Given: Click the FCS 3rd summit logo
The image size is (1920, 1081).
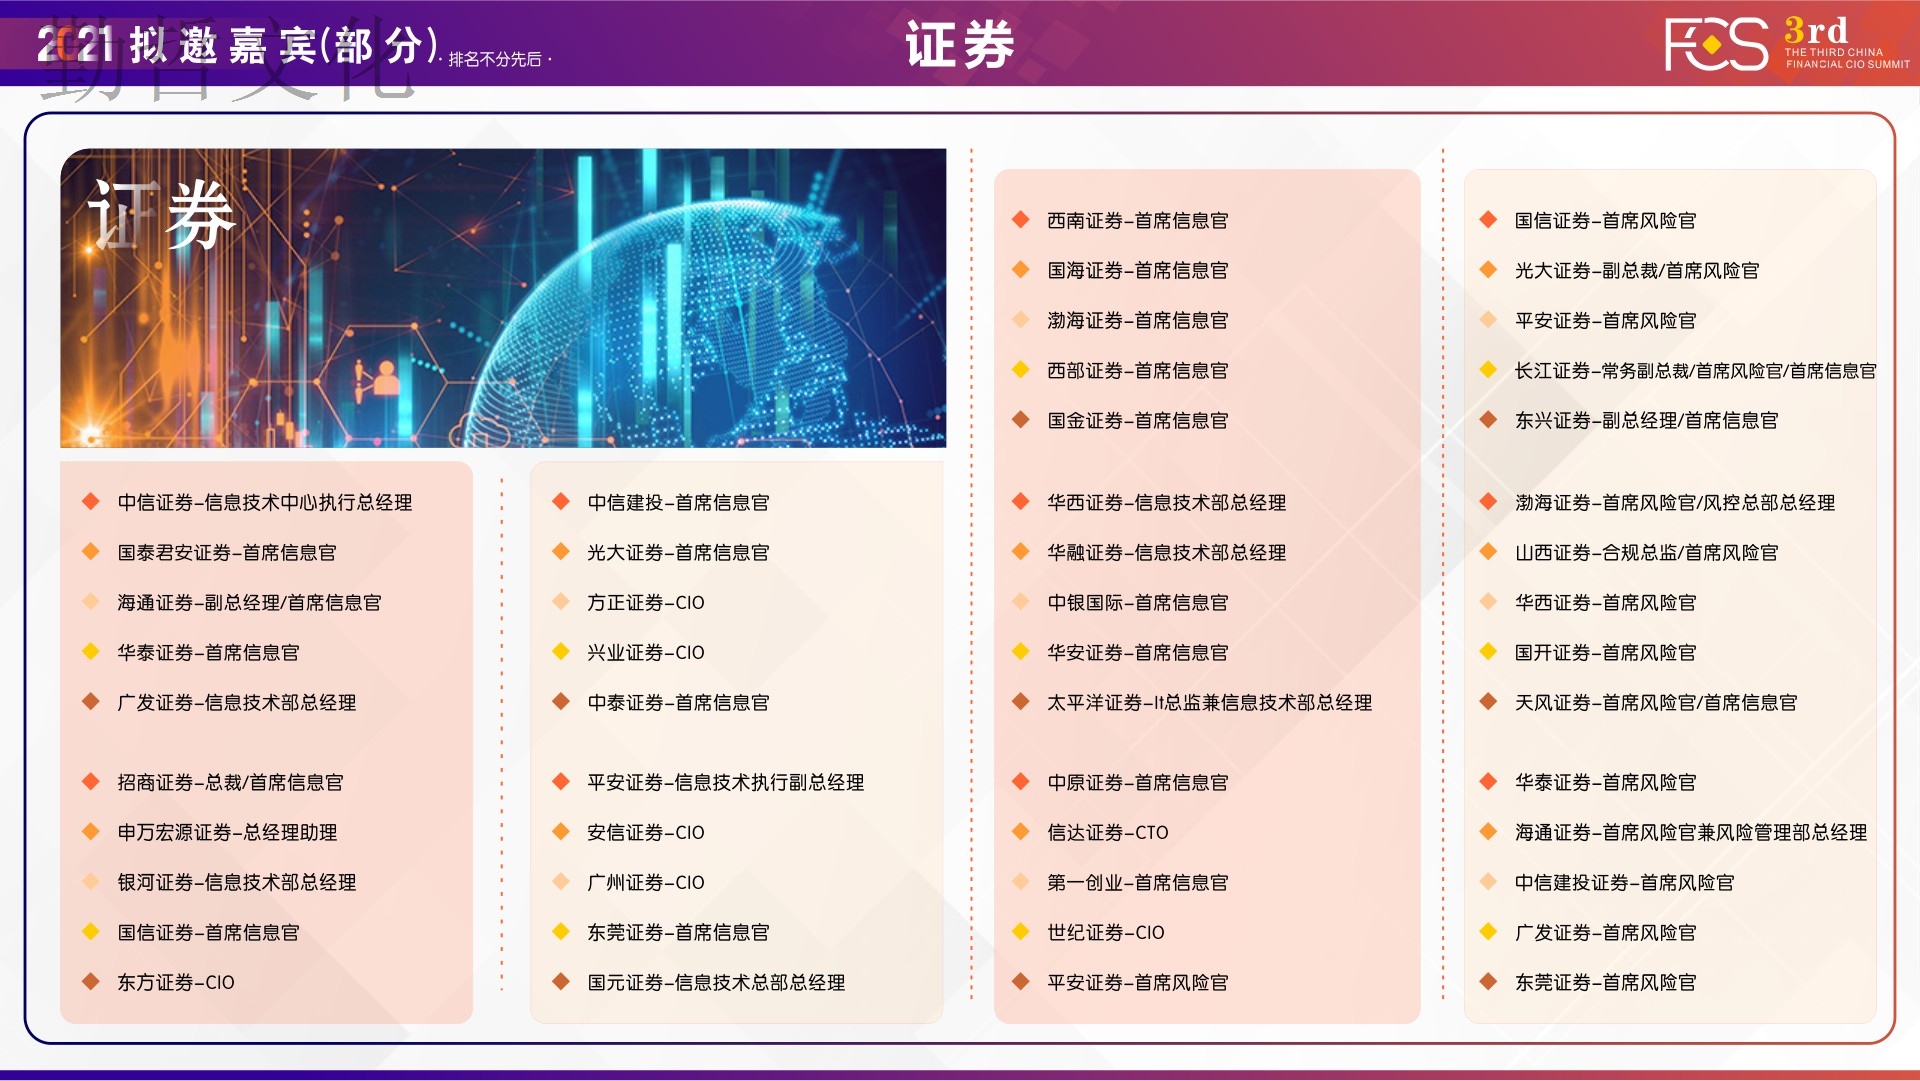Looking at the screenshot, I should 1787,44.
